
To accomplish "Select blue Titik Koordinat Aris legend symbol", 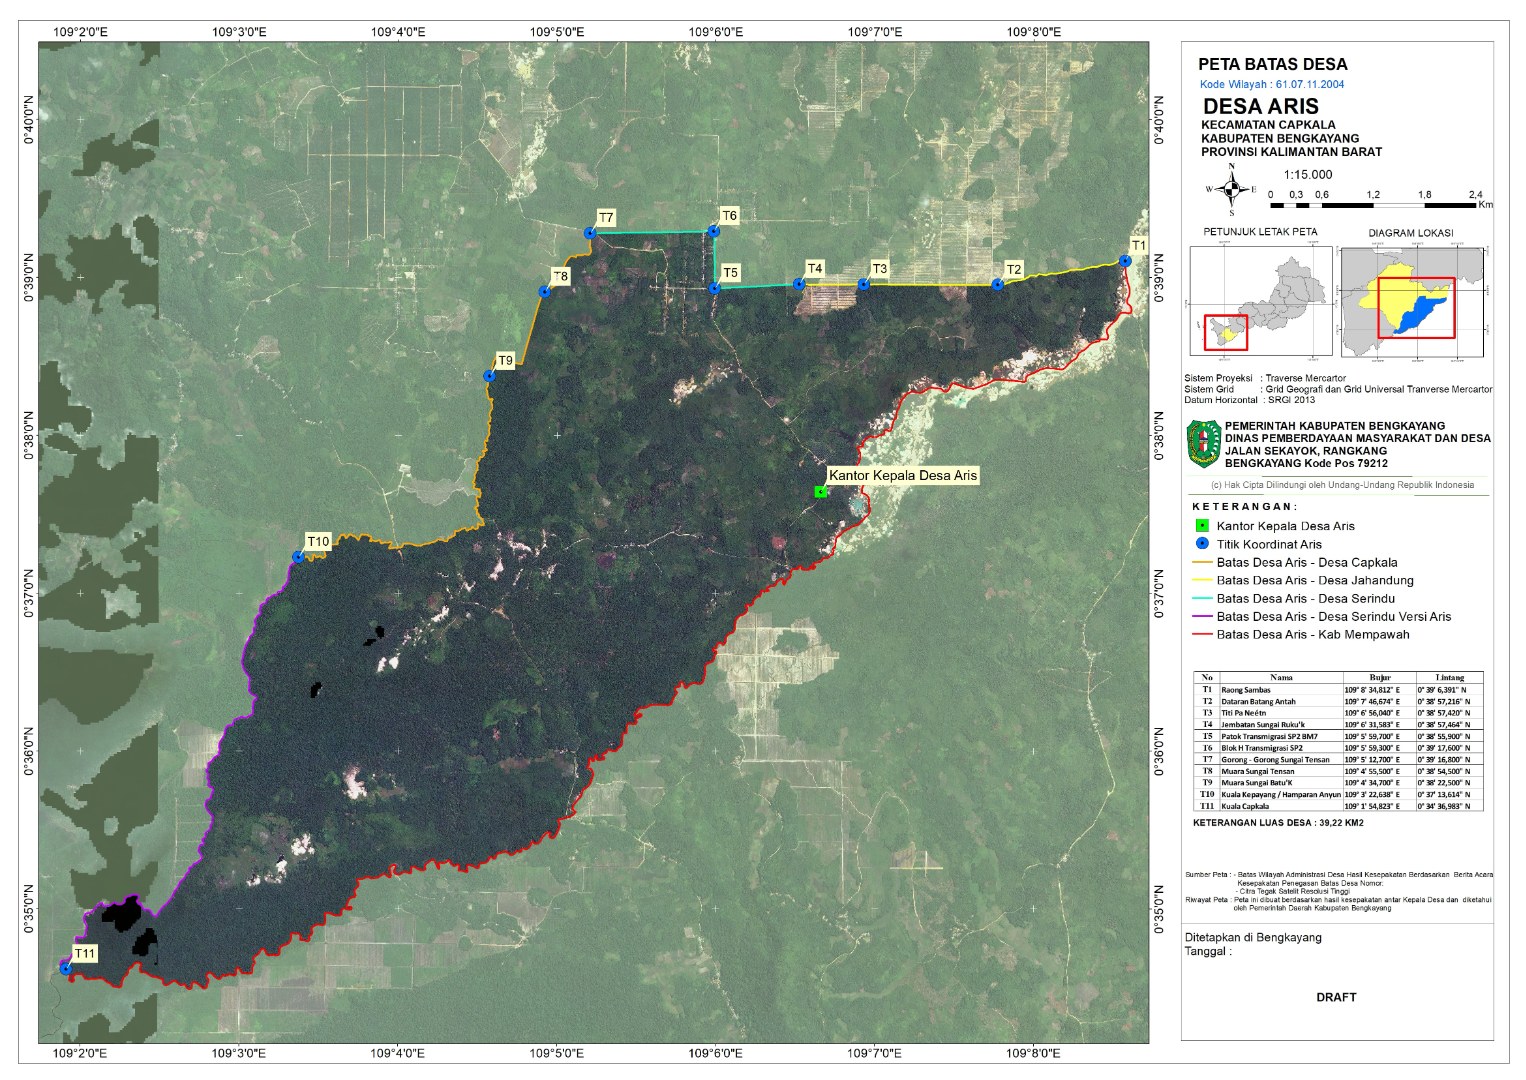I will (1202, 544).
